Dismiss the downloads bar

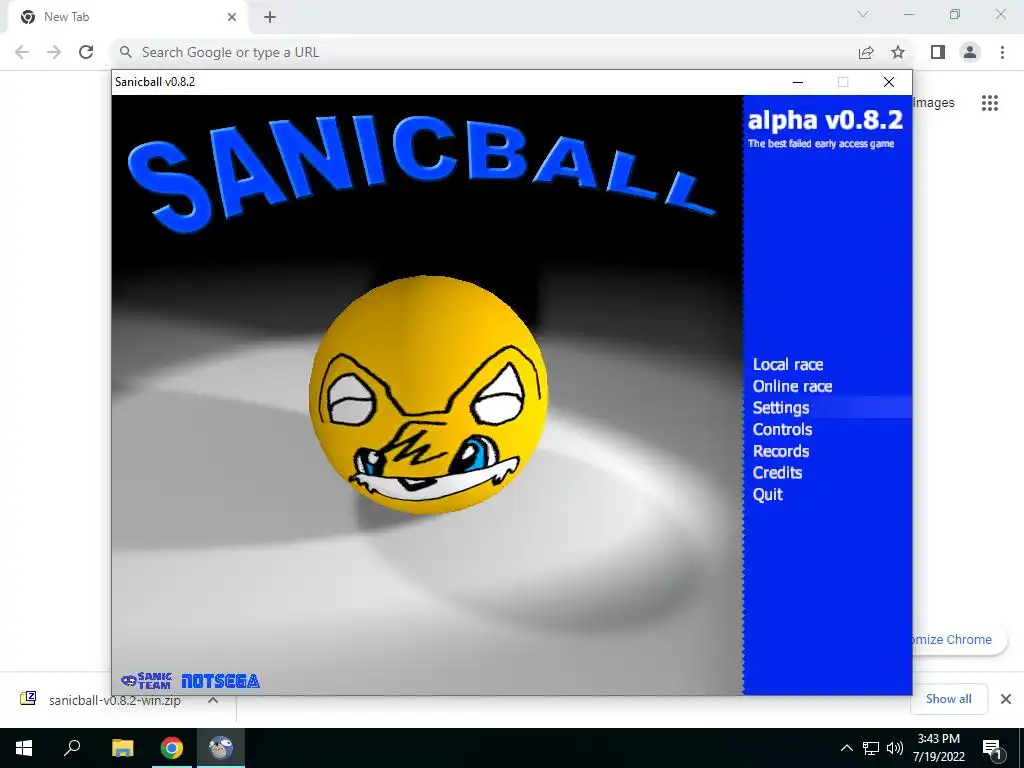click(x=1006, y=699)
